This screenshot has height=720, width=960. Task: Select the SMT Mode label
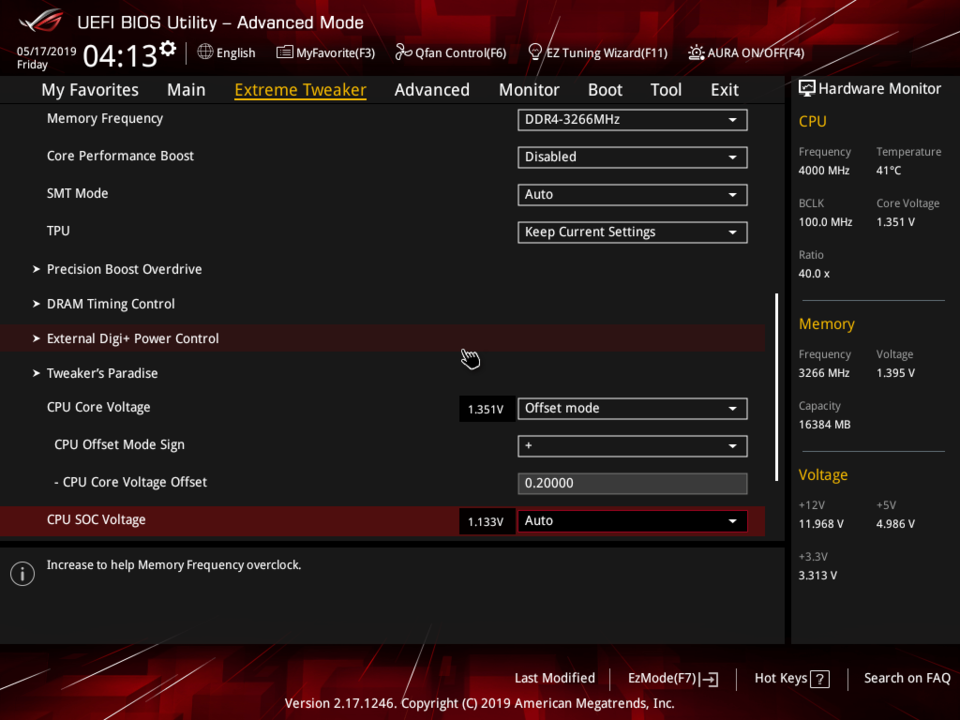click(77, 193)
